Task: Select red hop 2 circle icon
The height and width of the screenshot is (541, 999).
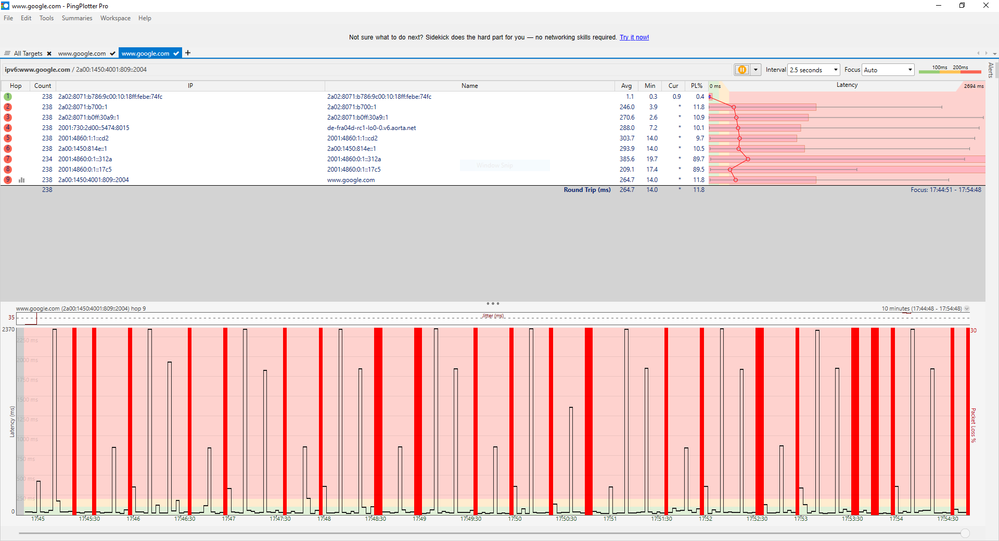Action: (x=8, y=106)
